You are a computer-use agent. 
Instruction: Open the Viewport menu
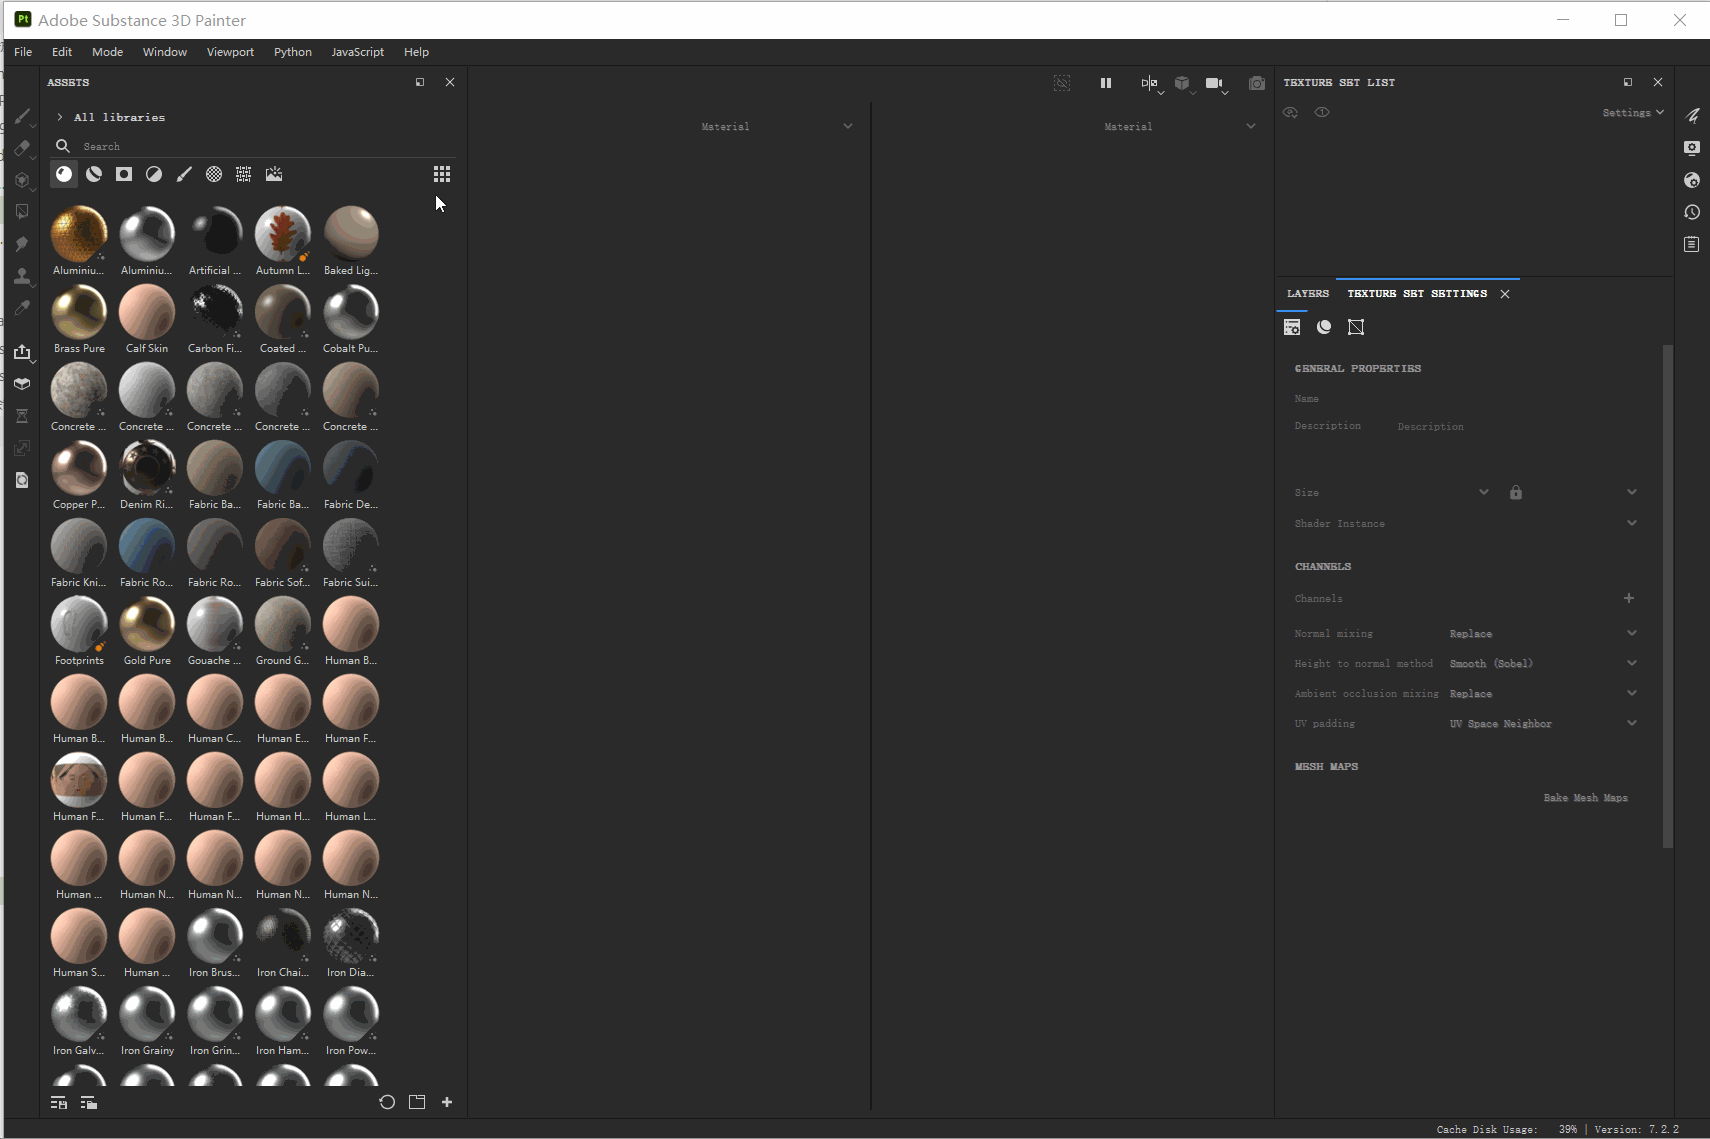click(x=230, y=52)
